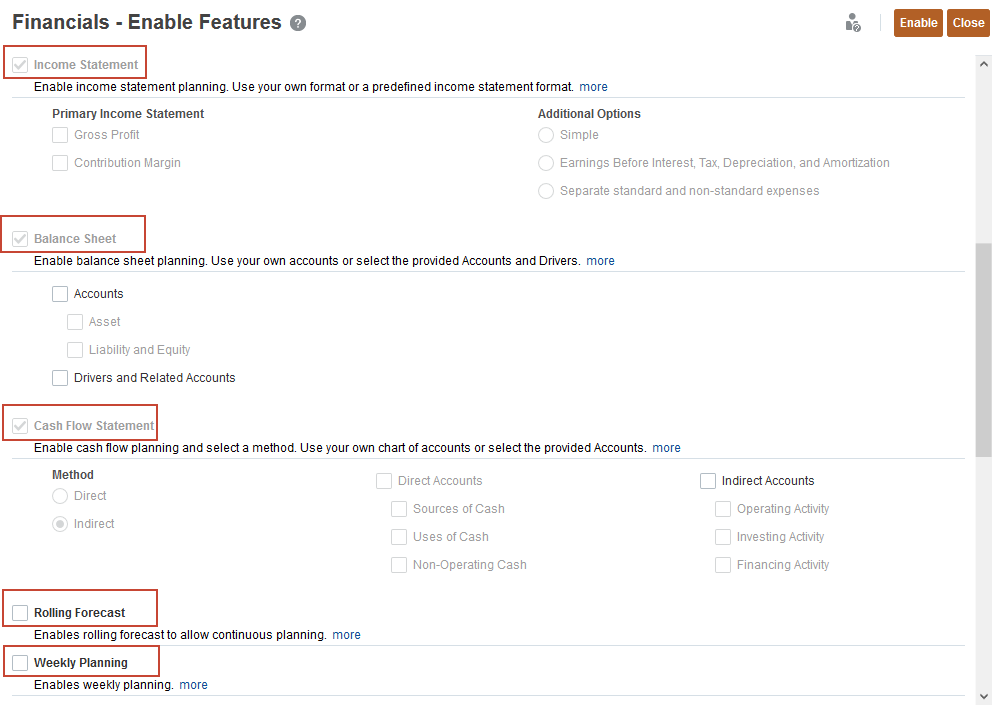Check the balance sheet Accounts checkbox

(x=60, y=294)
